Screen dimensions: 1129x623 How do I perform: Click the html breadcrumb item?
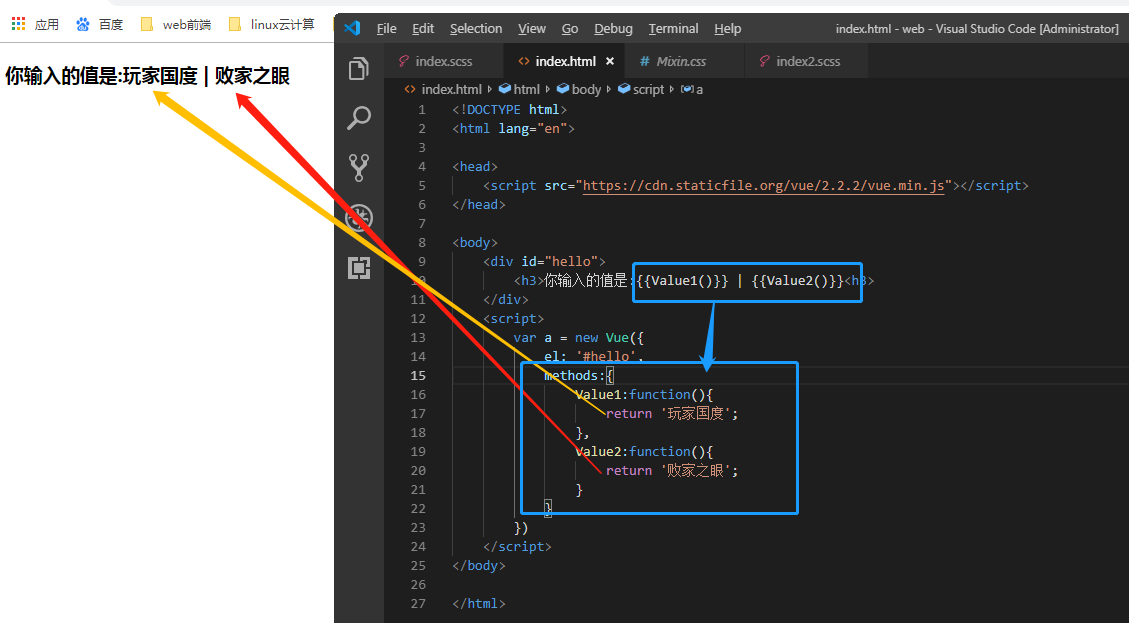(519, 89)
